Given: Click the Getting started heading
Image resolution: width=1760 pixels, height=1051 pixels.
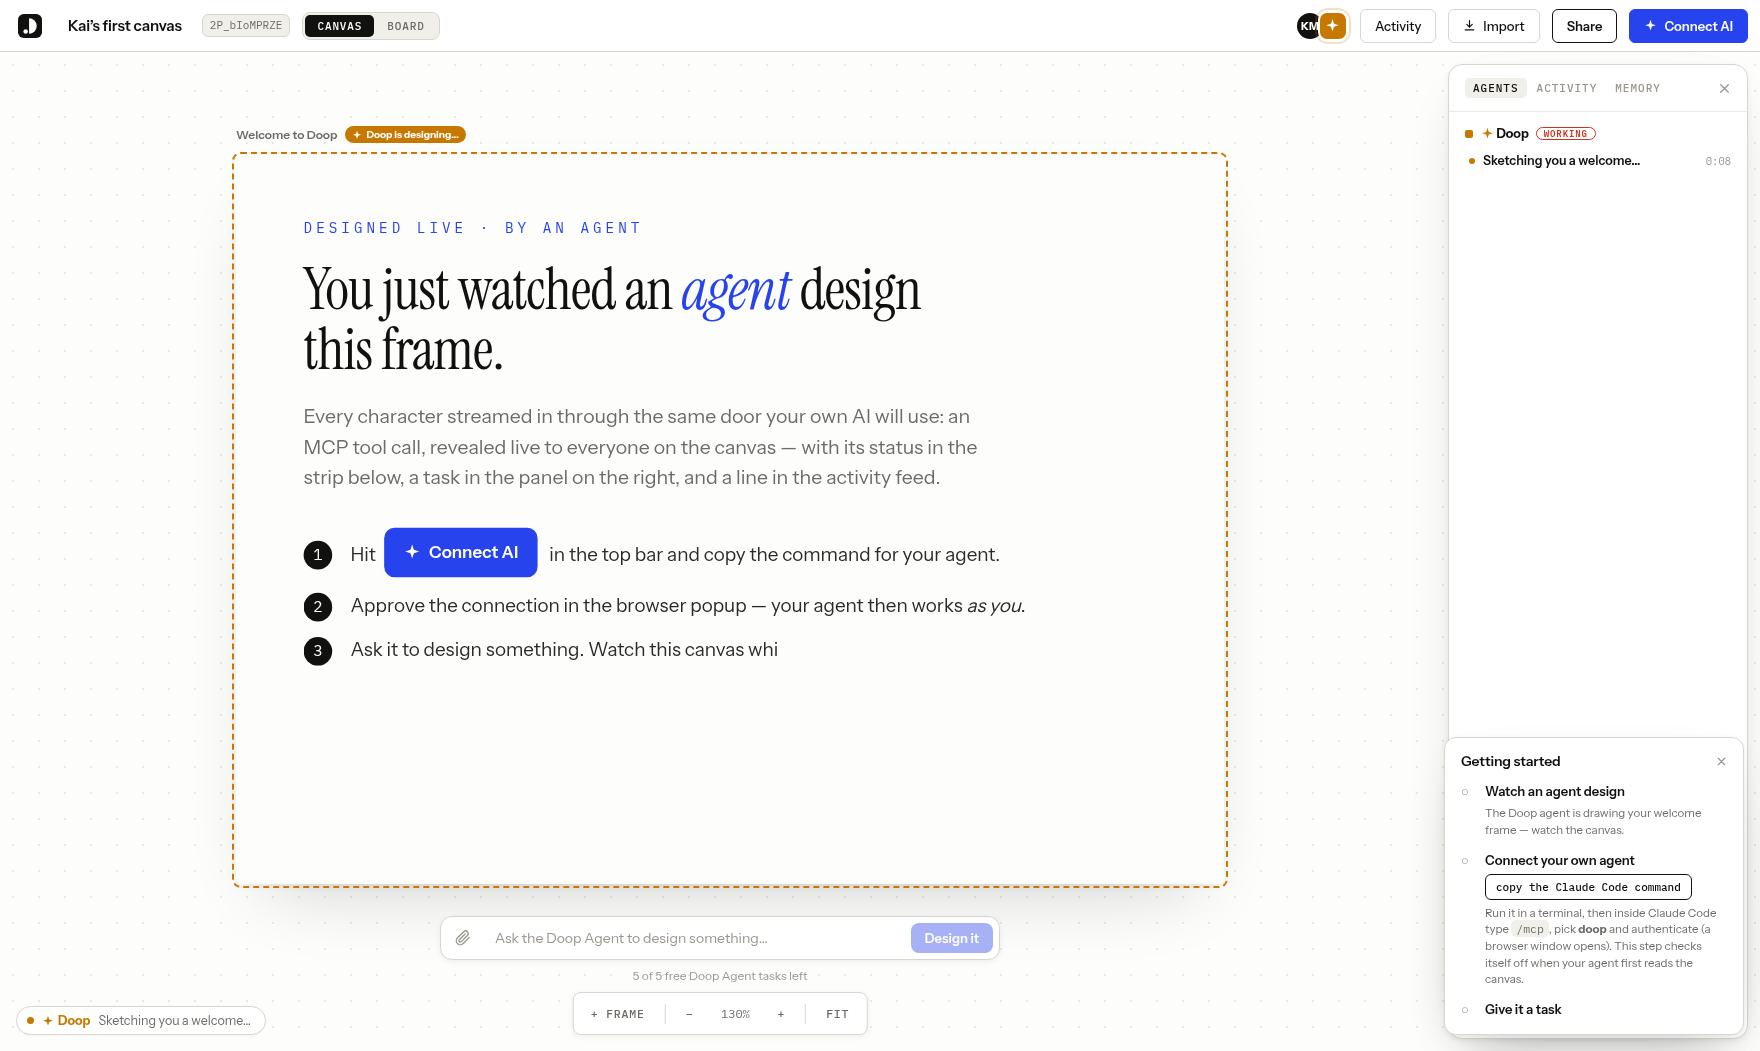Looking at the screenshot, I should coord(1510,761).
